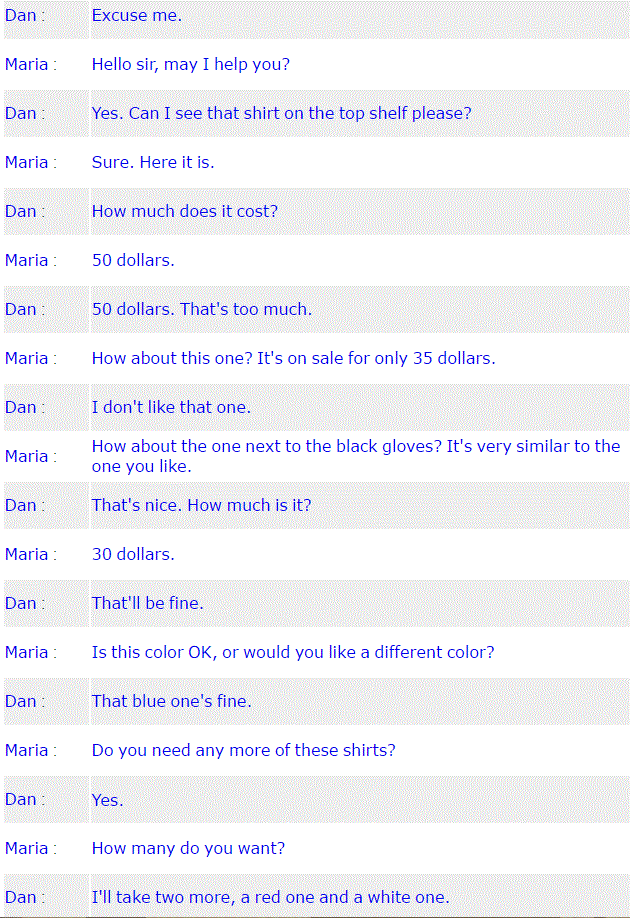Select the line about the top shelf shirt
Image resolution: width=630 pixels, height=918 pixels.
(281, 114)
